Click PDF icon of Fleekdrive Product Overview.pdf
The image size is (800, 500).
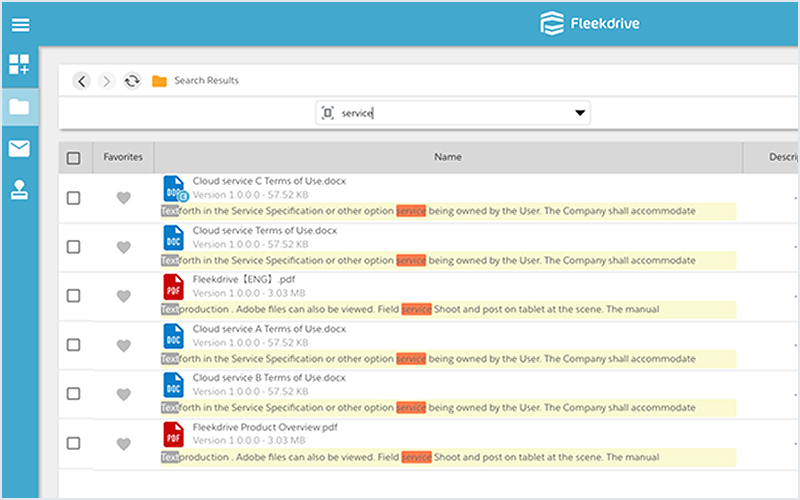click(173, 434)
